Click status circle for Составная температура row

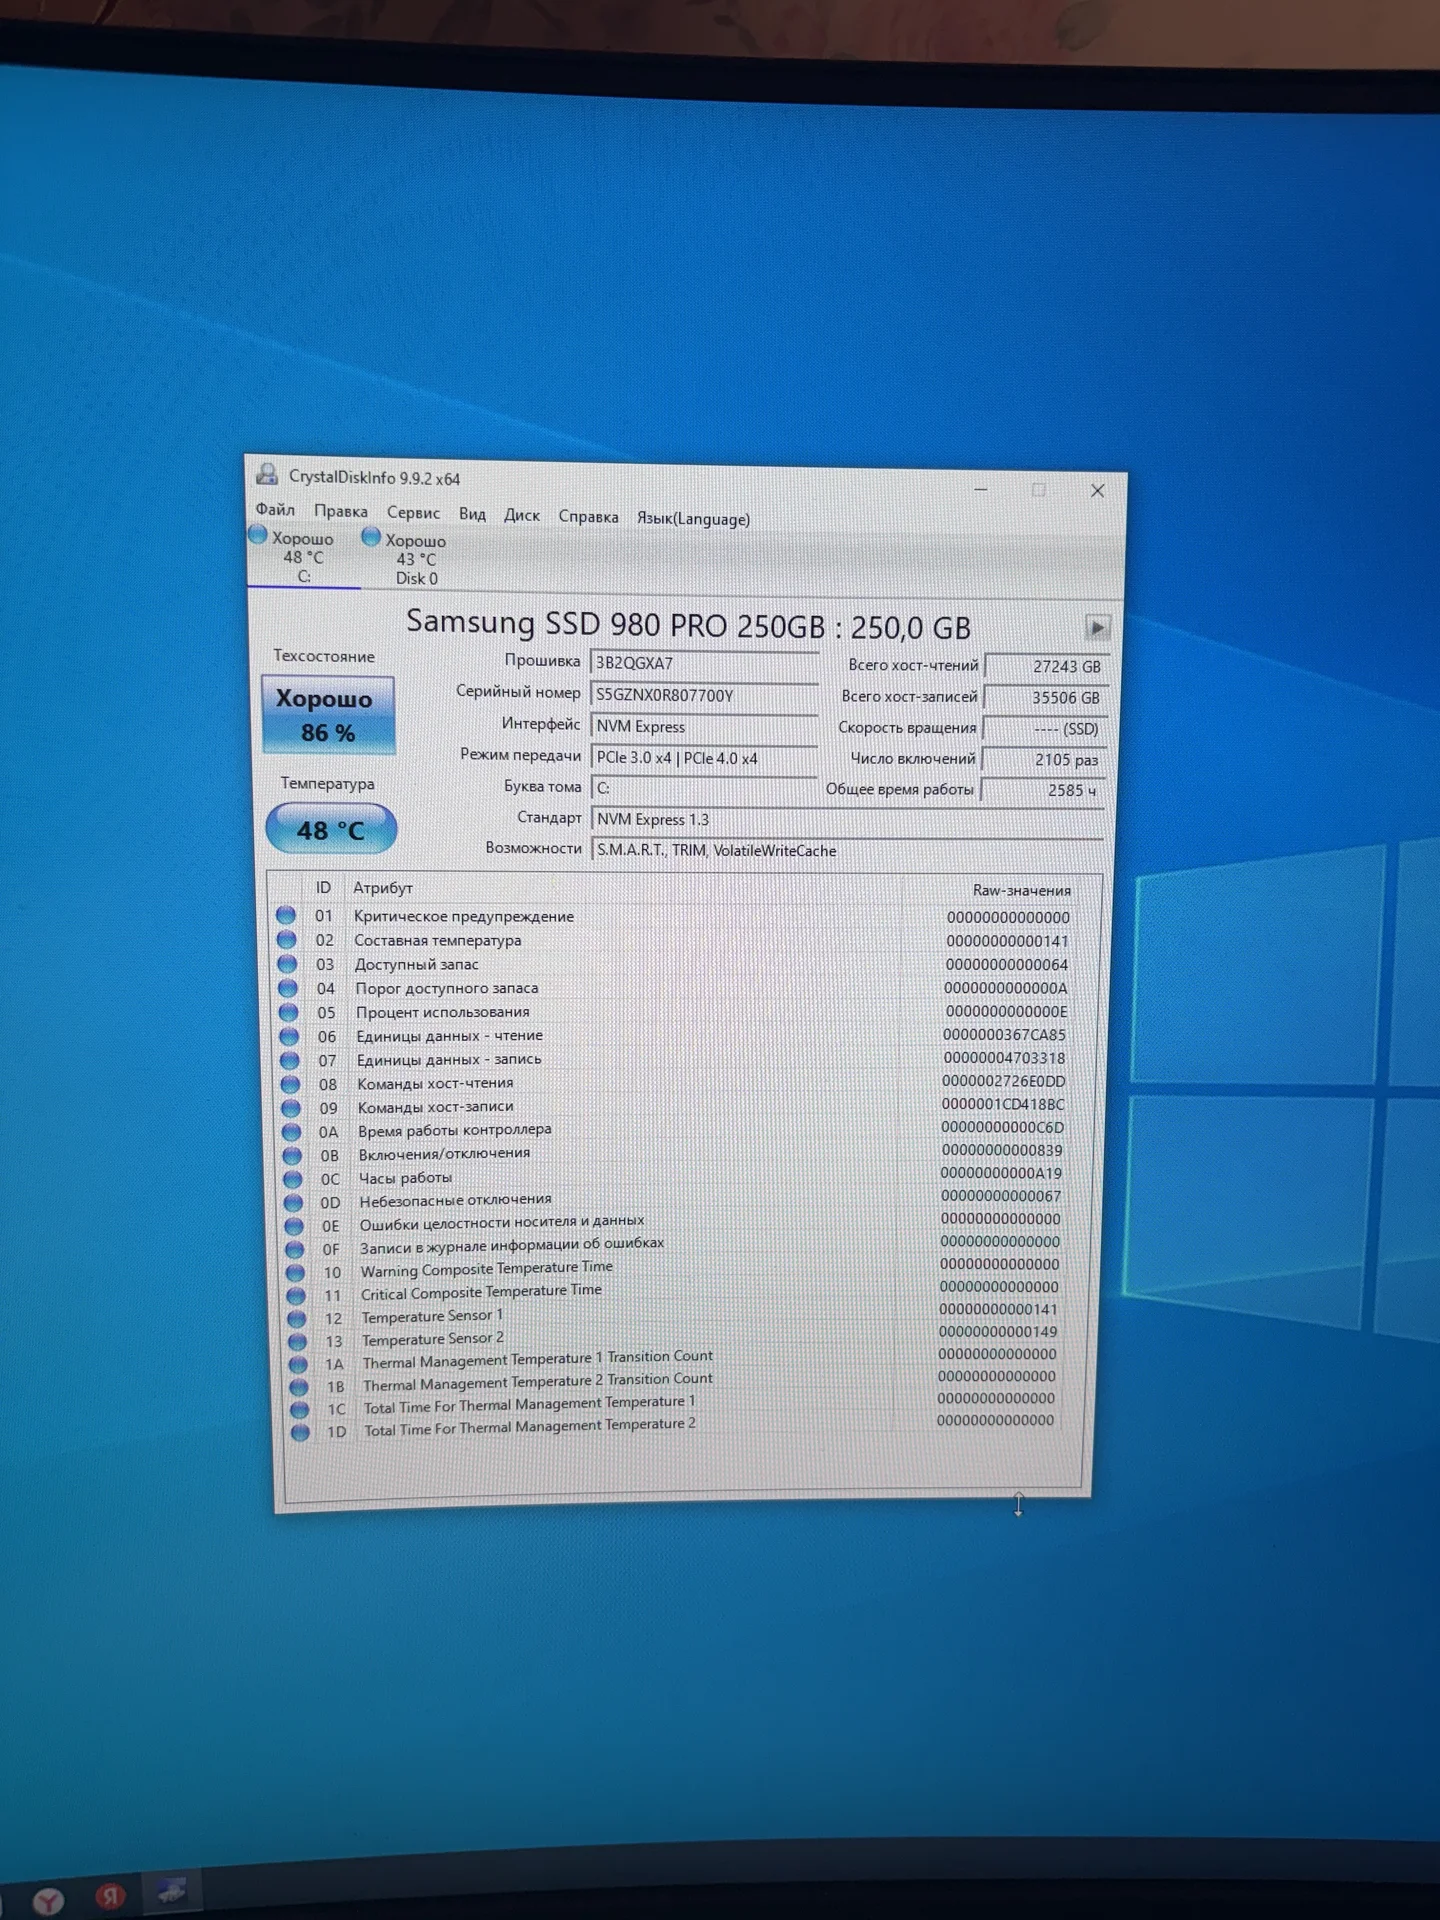[x=287, y=939]
